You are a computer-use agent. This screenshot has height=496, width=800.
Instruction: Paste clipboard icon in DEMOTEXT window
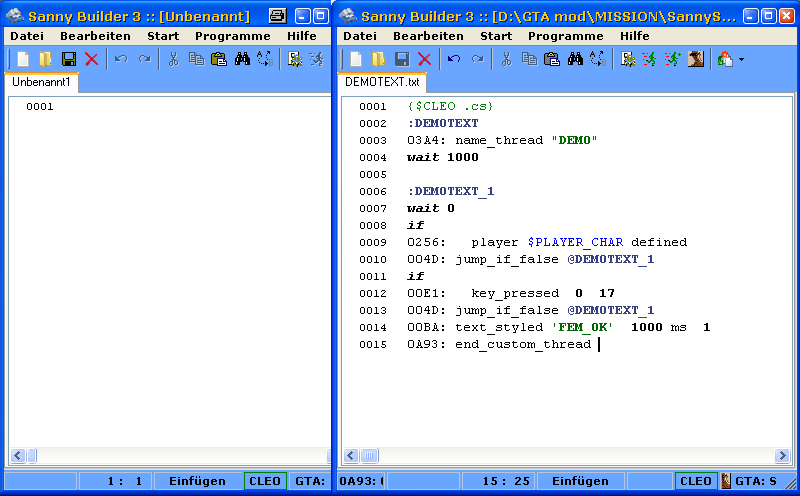pyautogui.click(x=552, y=59)
